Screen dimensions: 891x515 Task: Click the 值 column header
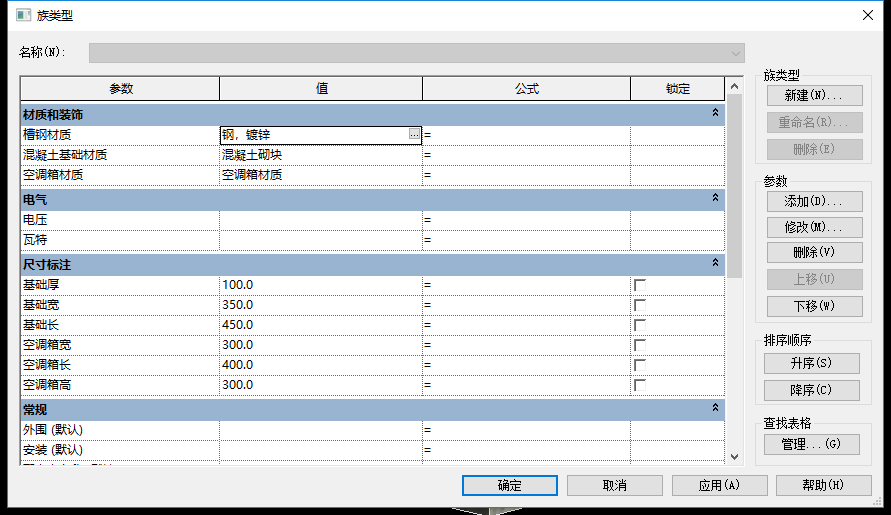(321, 89)
